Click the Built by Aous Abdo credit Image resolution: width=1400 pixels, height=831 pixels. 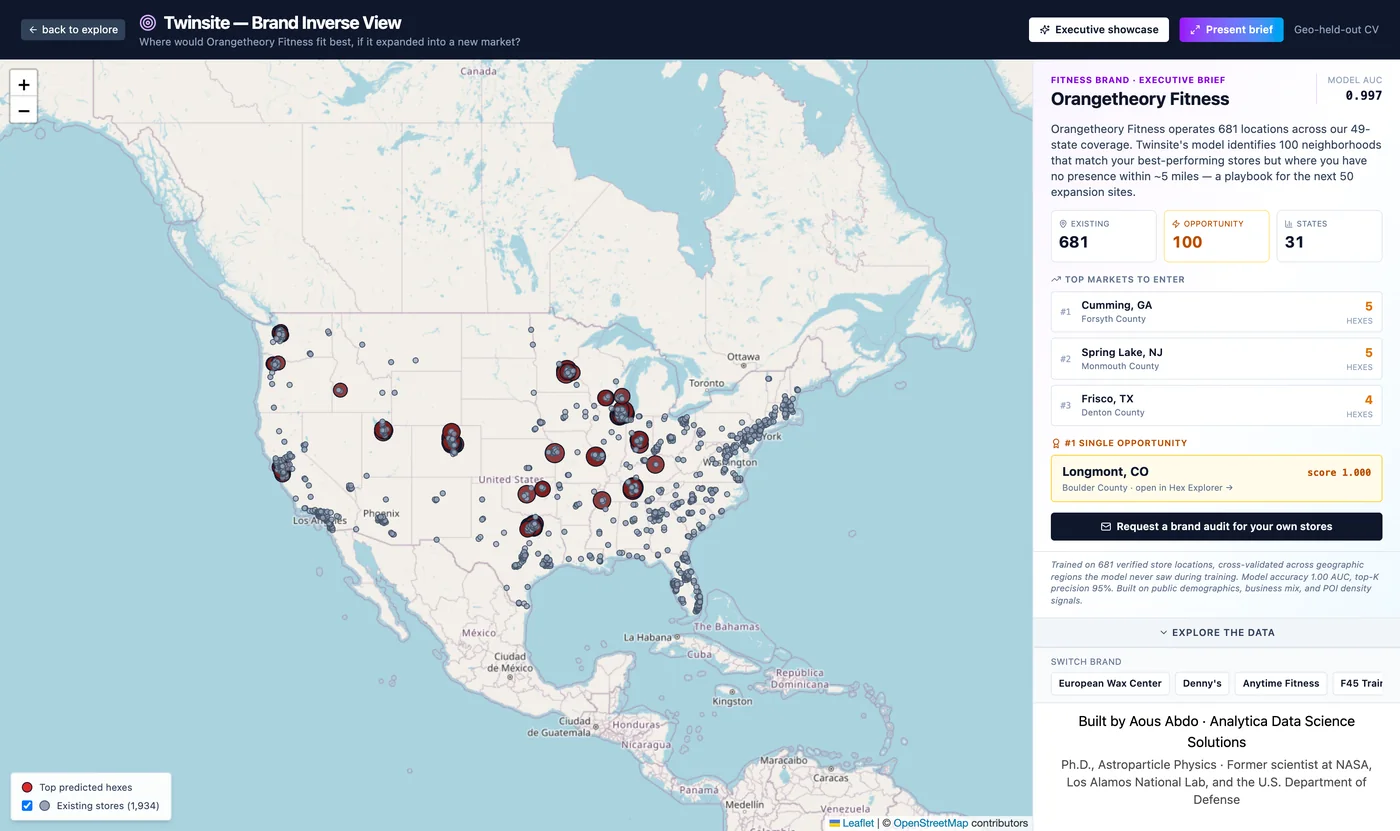(1216, 731)
